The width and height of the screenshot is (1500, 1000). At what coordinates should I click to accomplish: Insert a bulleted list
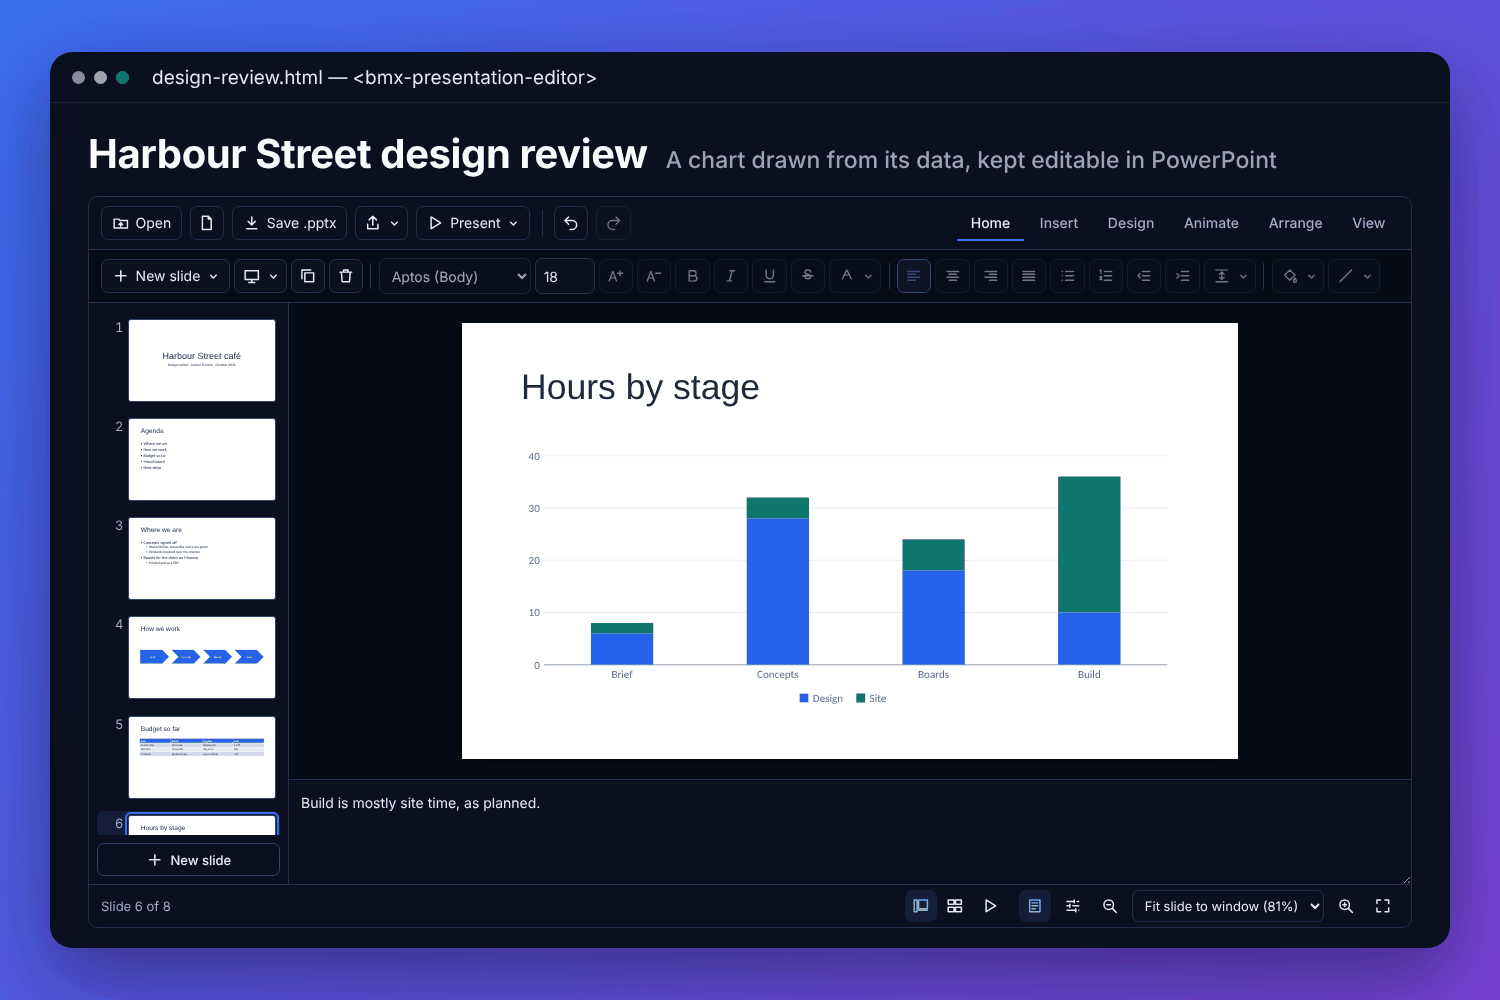coord(1068,276)
